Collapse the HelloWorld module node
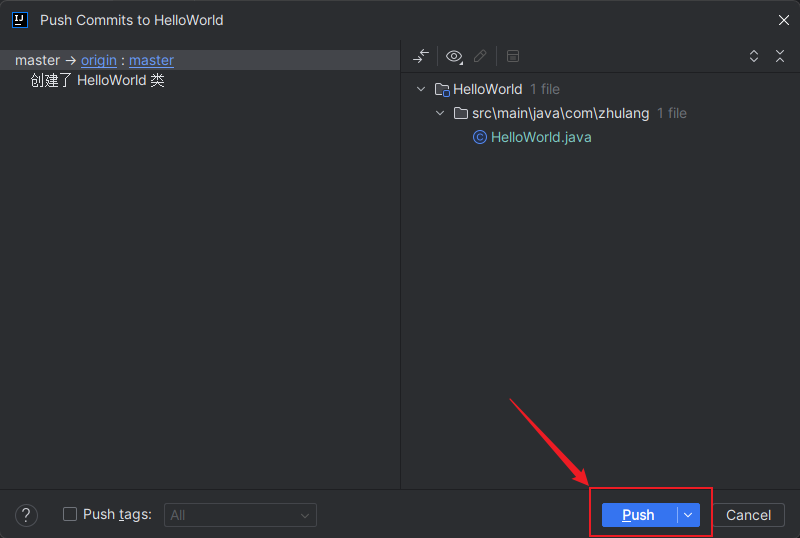Viewport: 800px width, 538px height. (x=421, y=89)
